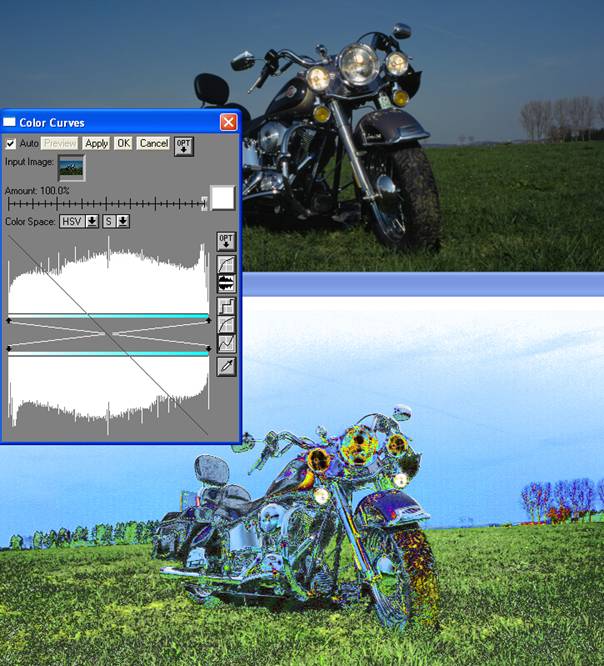Select the smooth curve mode icon
The width and height of the screenshot is (604, 666).
(226, 325)
